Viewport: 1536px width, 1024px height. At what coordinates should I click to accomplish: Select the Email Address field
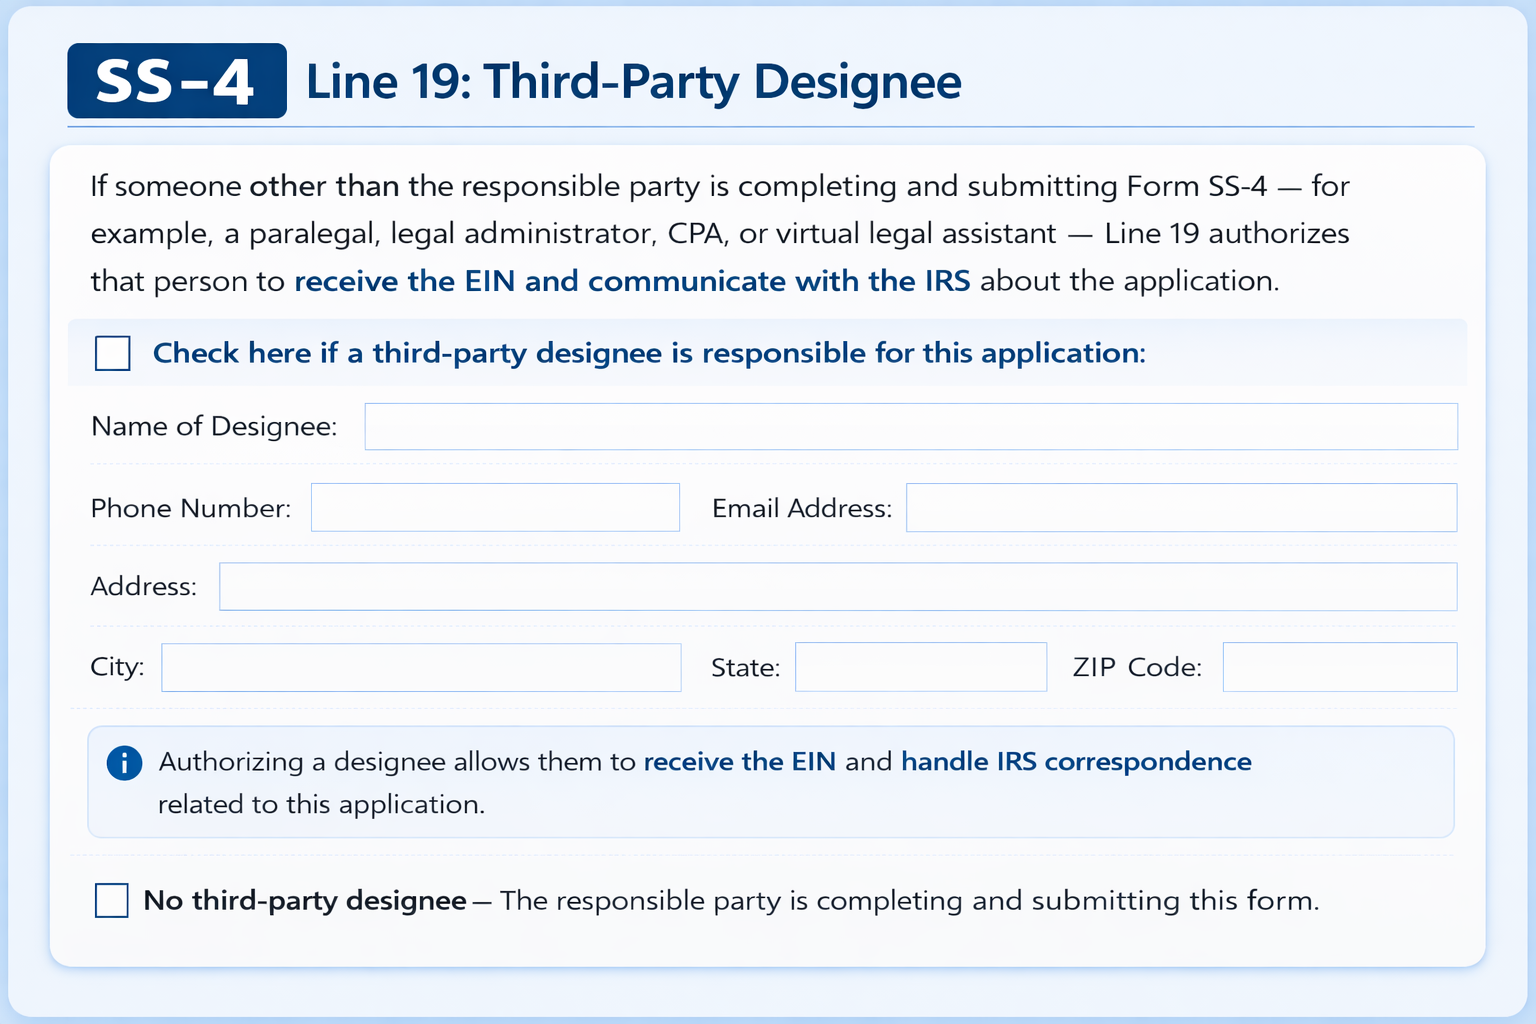point(1180,507)
